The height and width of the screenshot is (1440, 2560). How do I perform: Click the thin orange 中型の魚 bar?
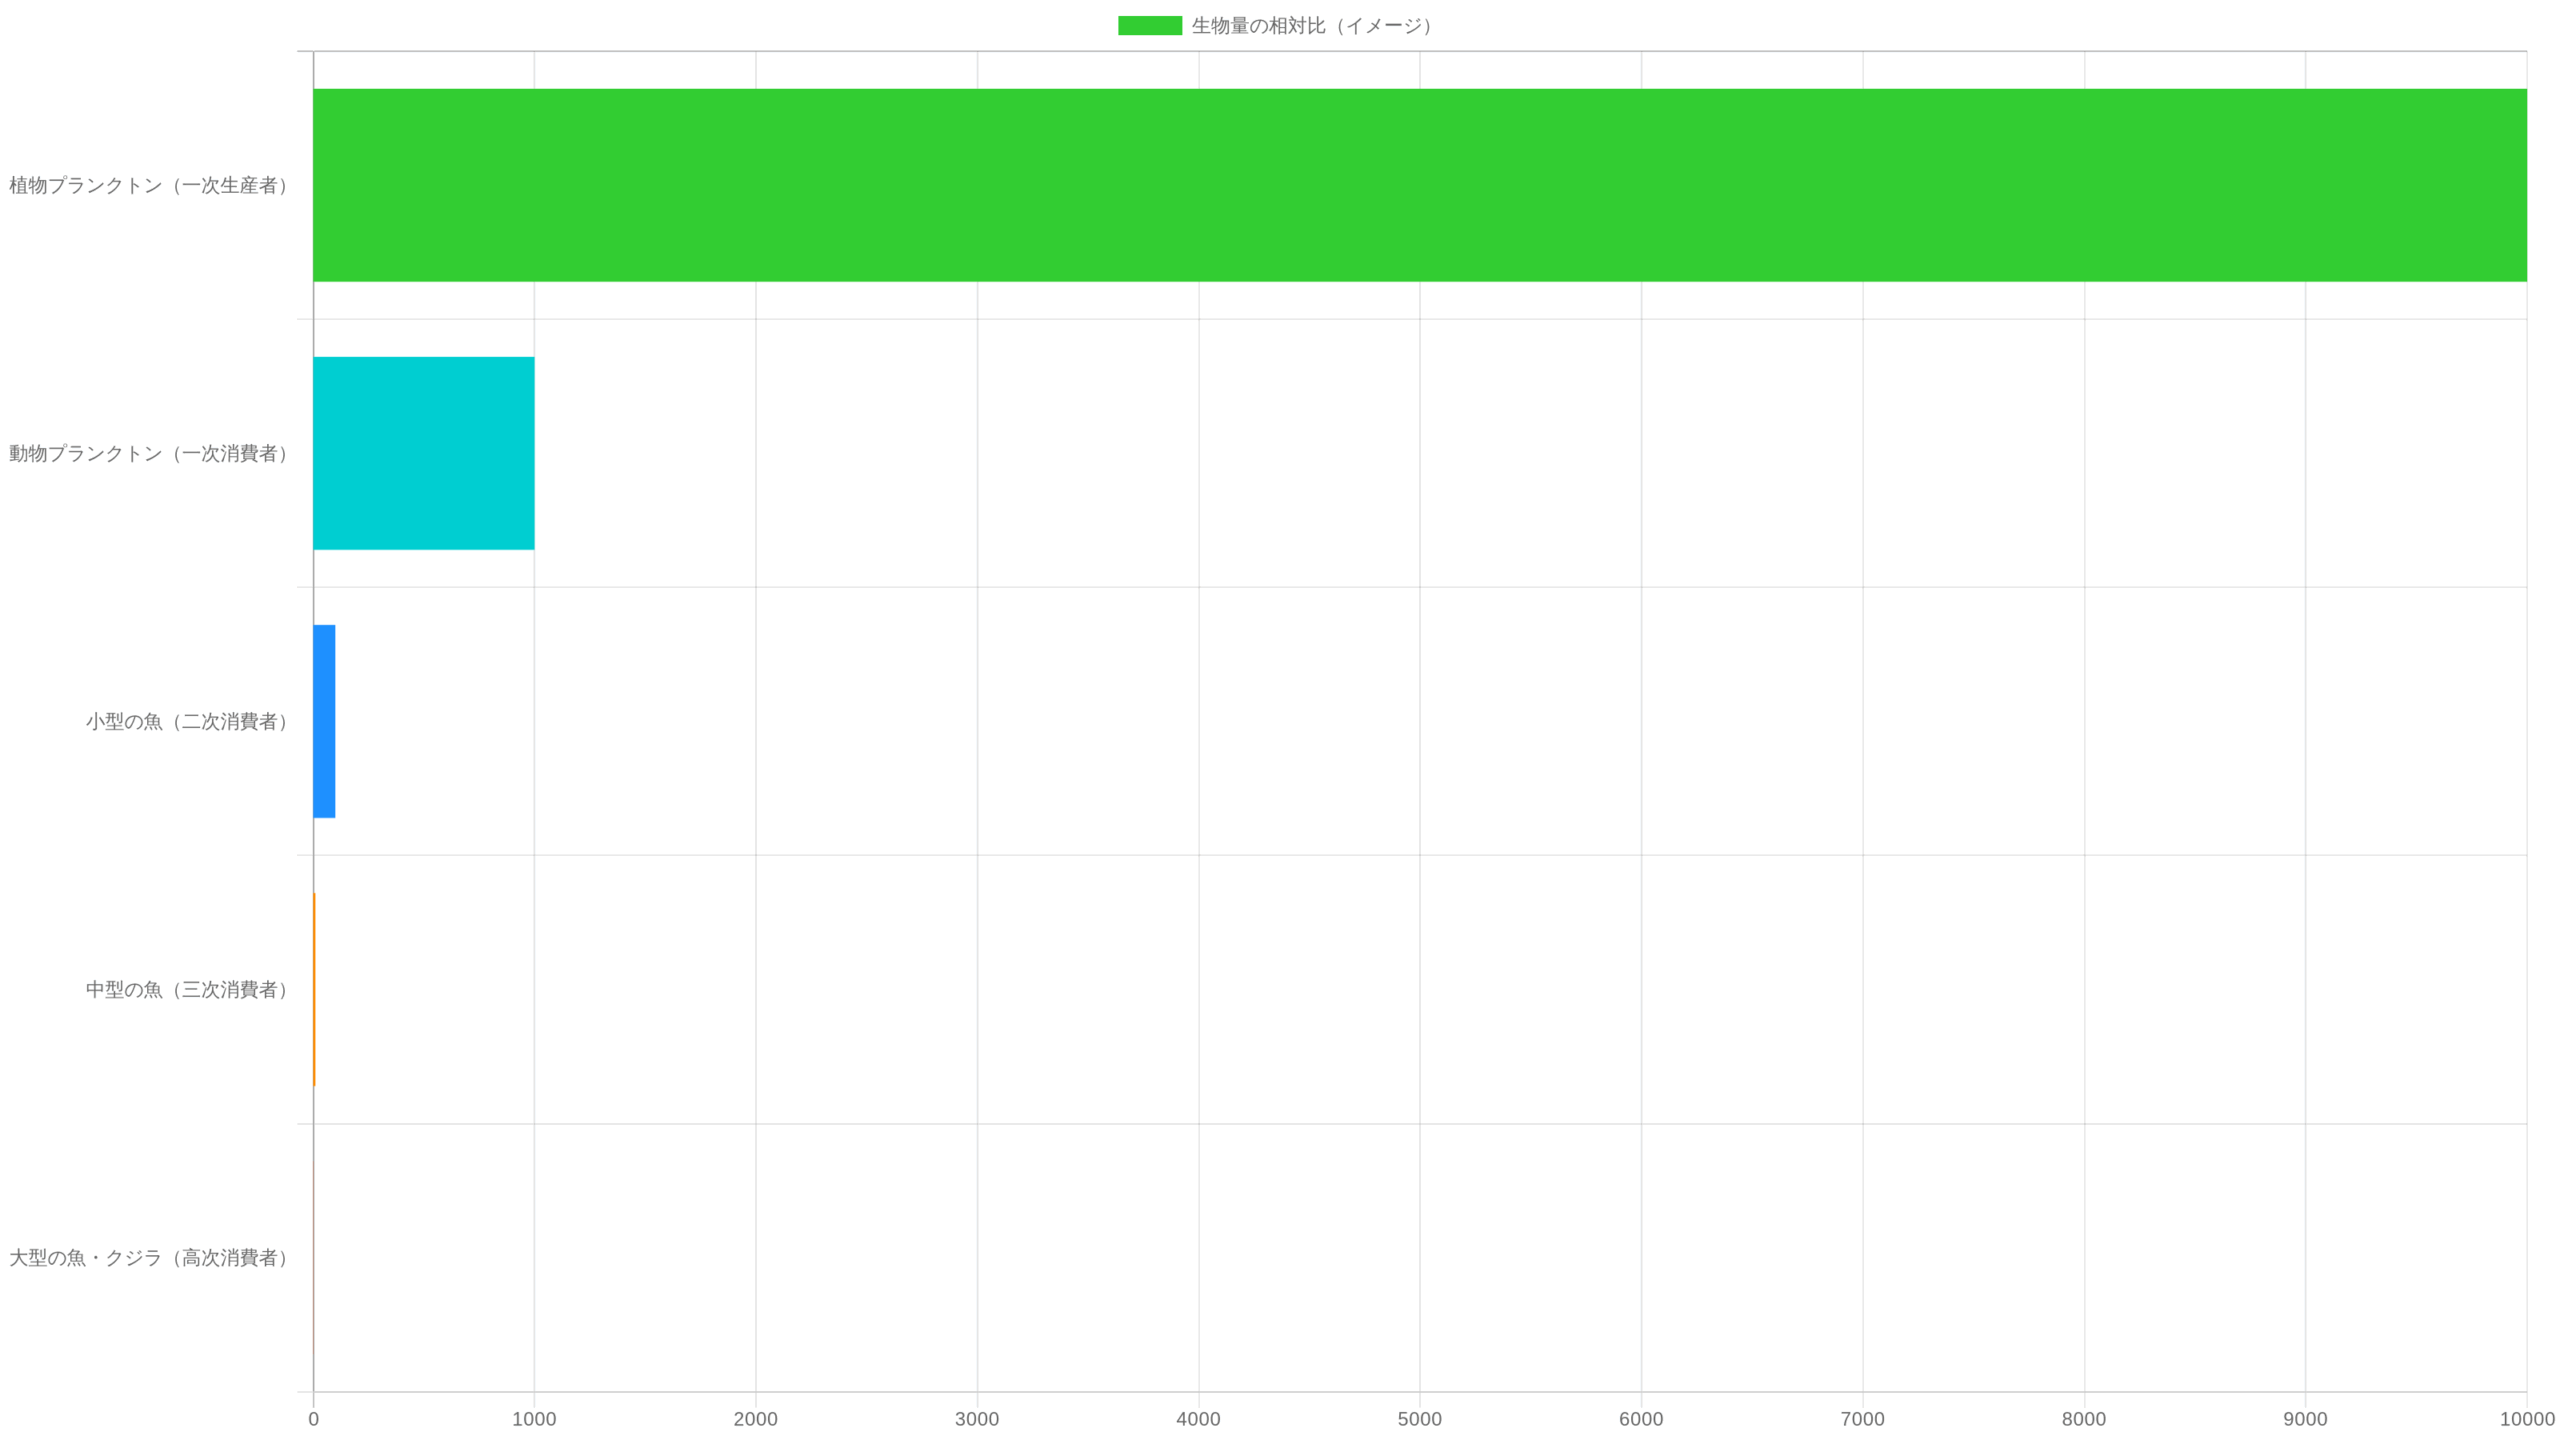pyautogui.click(x=314, y=989)
